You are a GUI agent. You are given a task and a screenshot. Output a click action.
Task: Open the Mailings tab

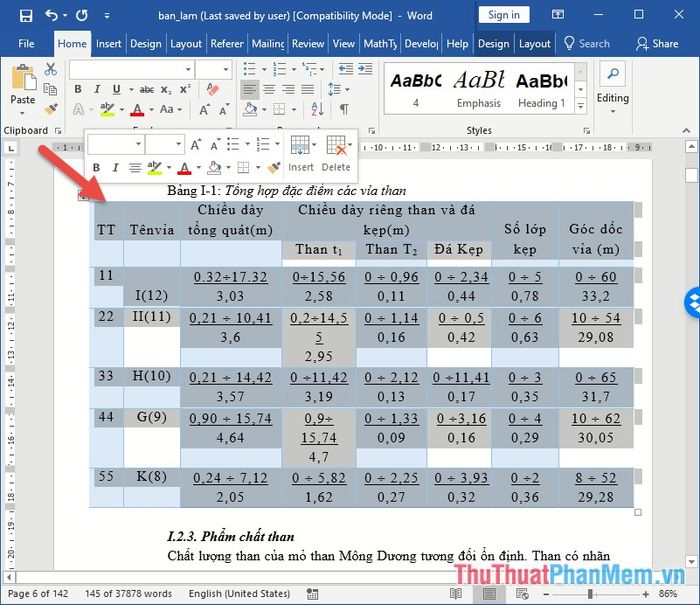click(268, 44)
